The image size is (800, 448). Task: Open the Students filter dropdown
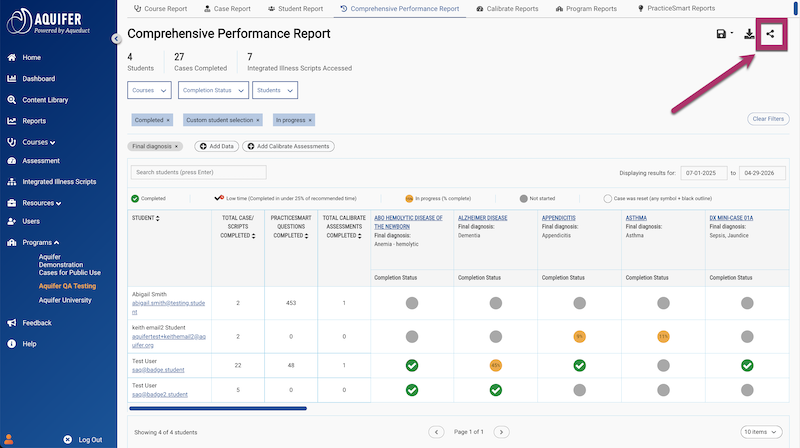(x=275, y=90)
